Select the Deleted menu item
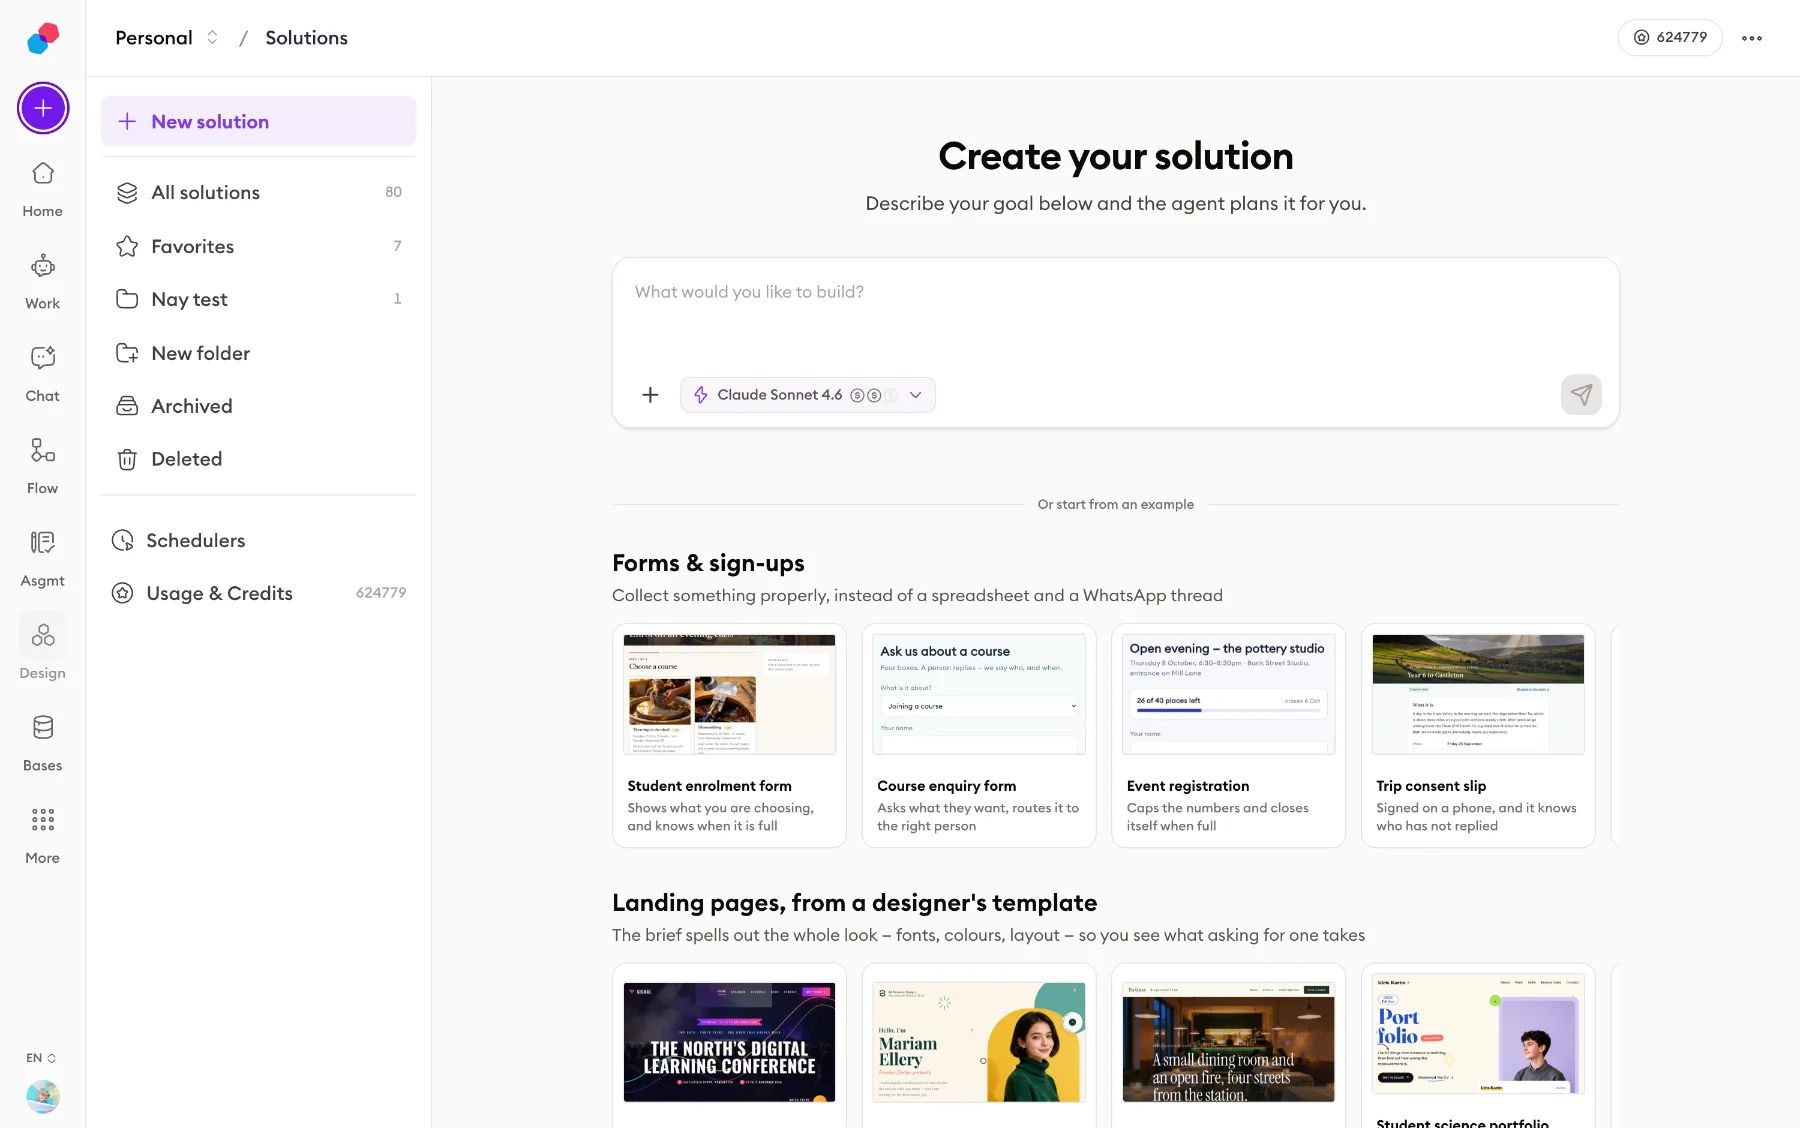Viewport: 1800px width, 1128px height. pos(258,459)
